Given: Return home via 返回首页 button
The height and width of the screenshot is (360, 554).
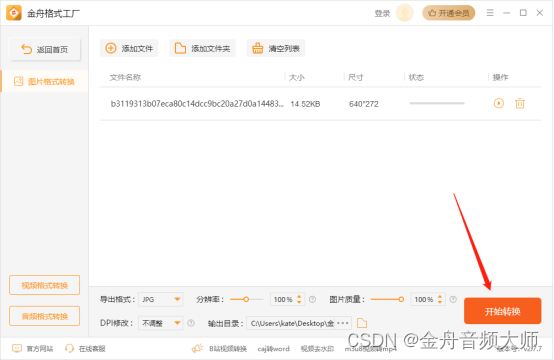Looking at the screenshot, I should pyautogui.click(x=45, y=49).
